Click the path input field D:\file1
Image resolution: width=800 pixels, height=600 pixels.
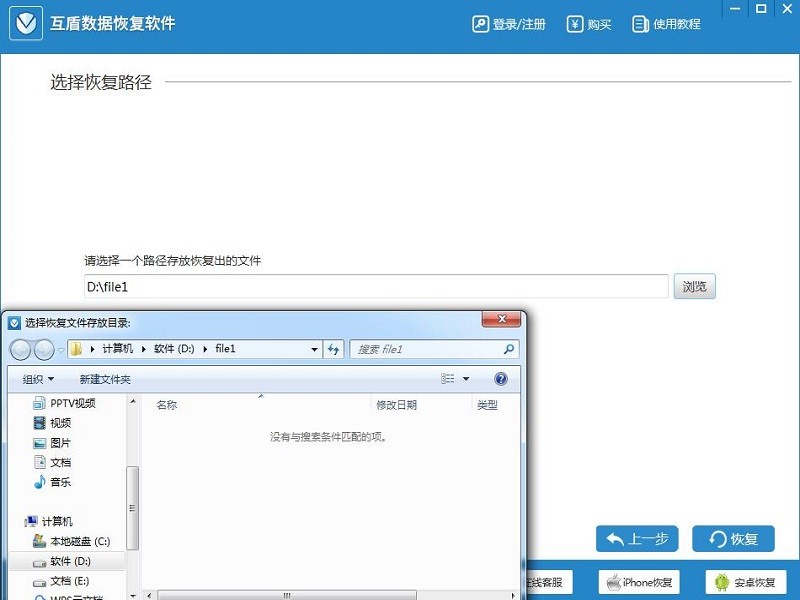[x=376, y=287]
